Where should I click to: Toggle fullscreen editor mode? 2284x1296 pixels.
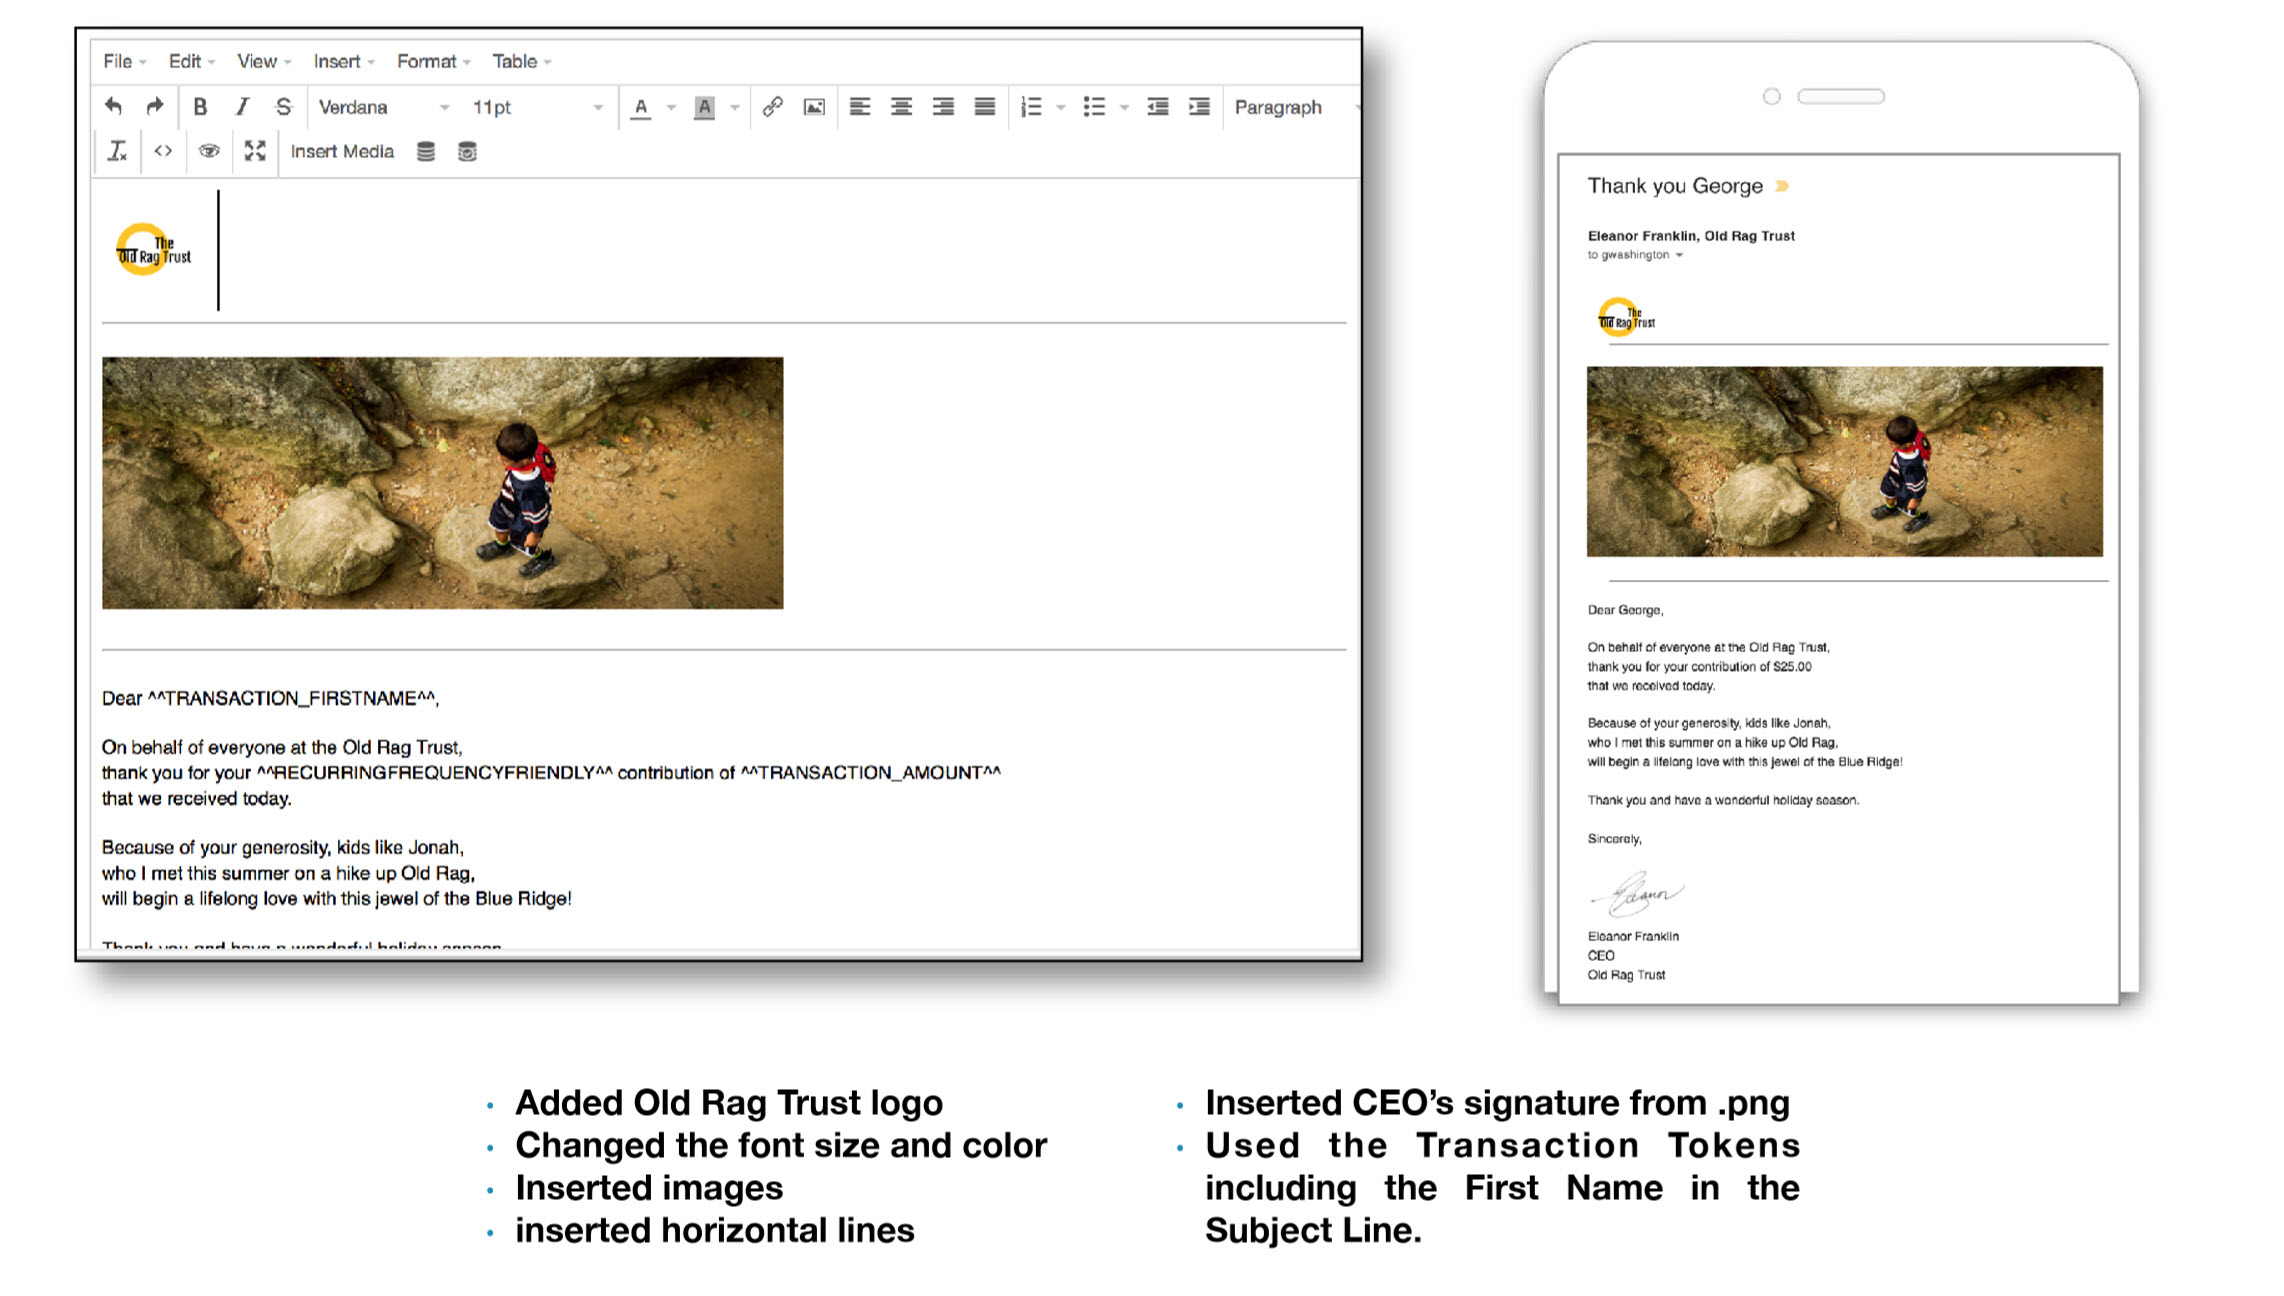(255, 151)
